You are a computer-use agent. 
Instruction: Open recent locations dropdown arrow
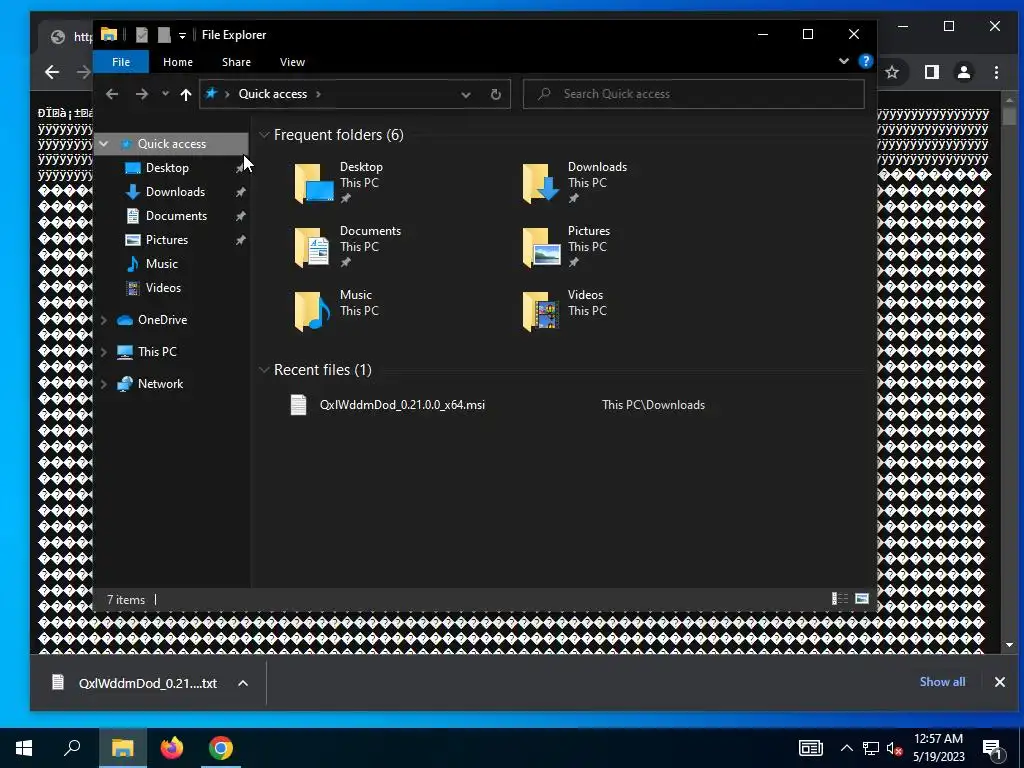[x=165, y=94]
